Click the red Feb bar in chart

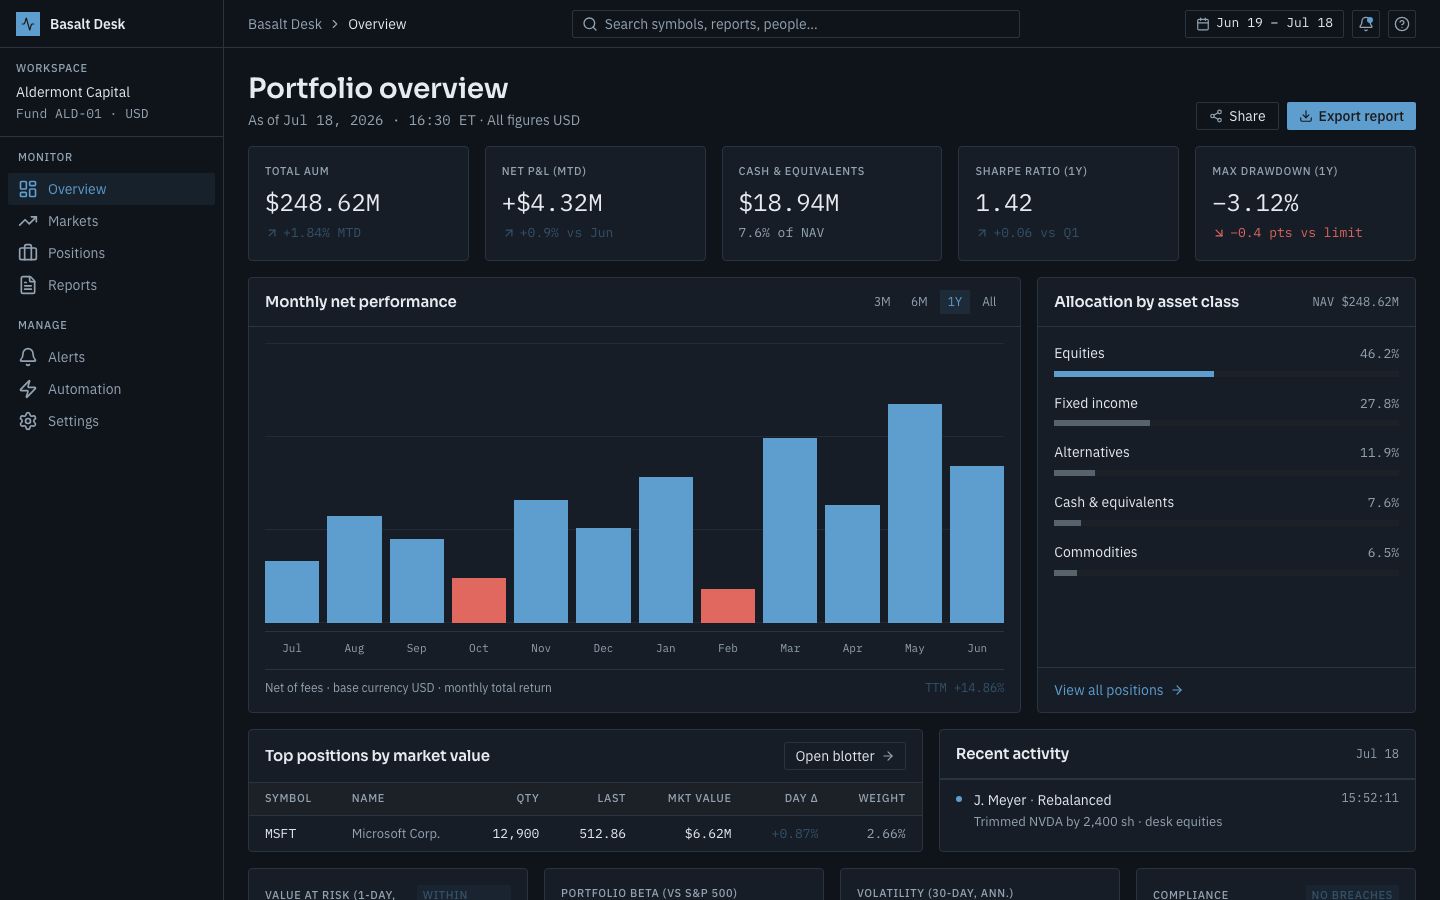[728, 606]
